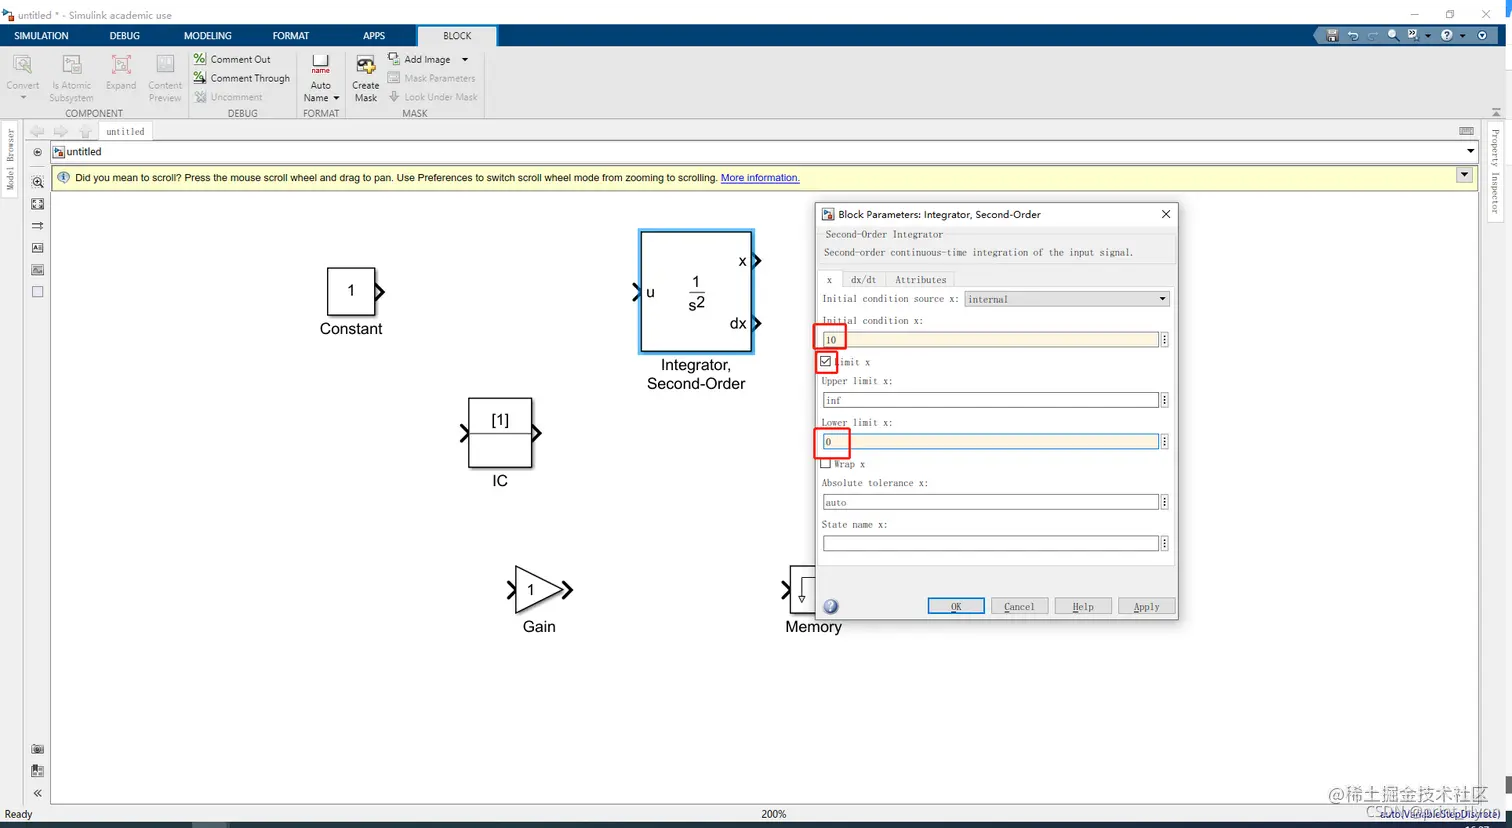Open the SIMULATION ribbon tab

coord(41,36)
